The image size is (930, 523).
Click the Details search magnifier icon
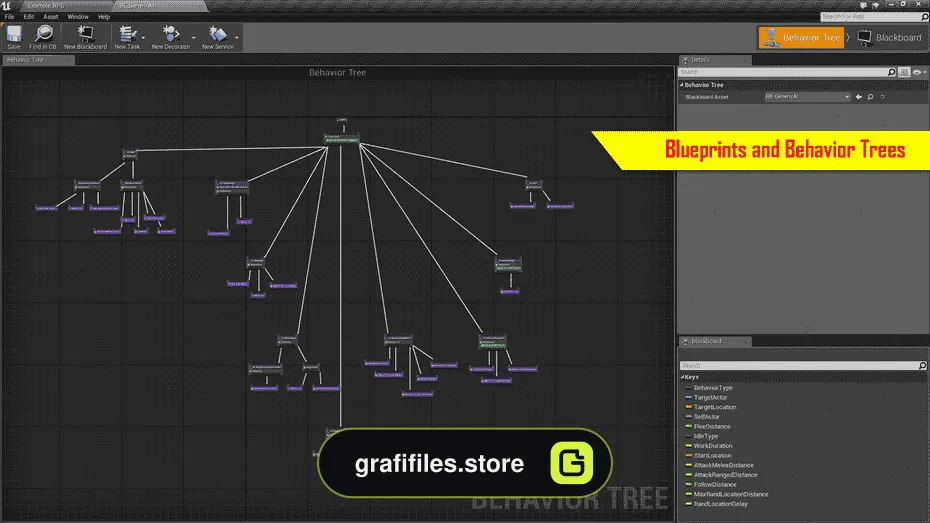pos(891,72)
